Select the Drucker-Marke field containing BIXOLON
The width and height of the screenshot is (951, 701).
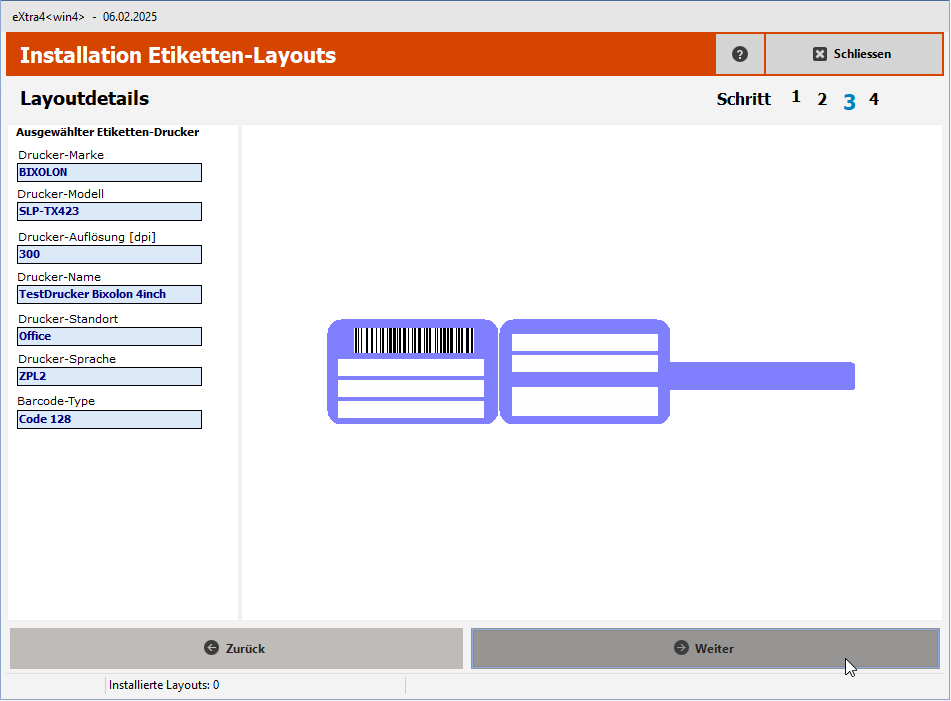click(109, 172)
